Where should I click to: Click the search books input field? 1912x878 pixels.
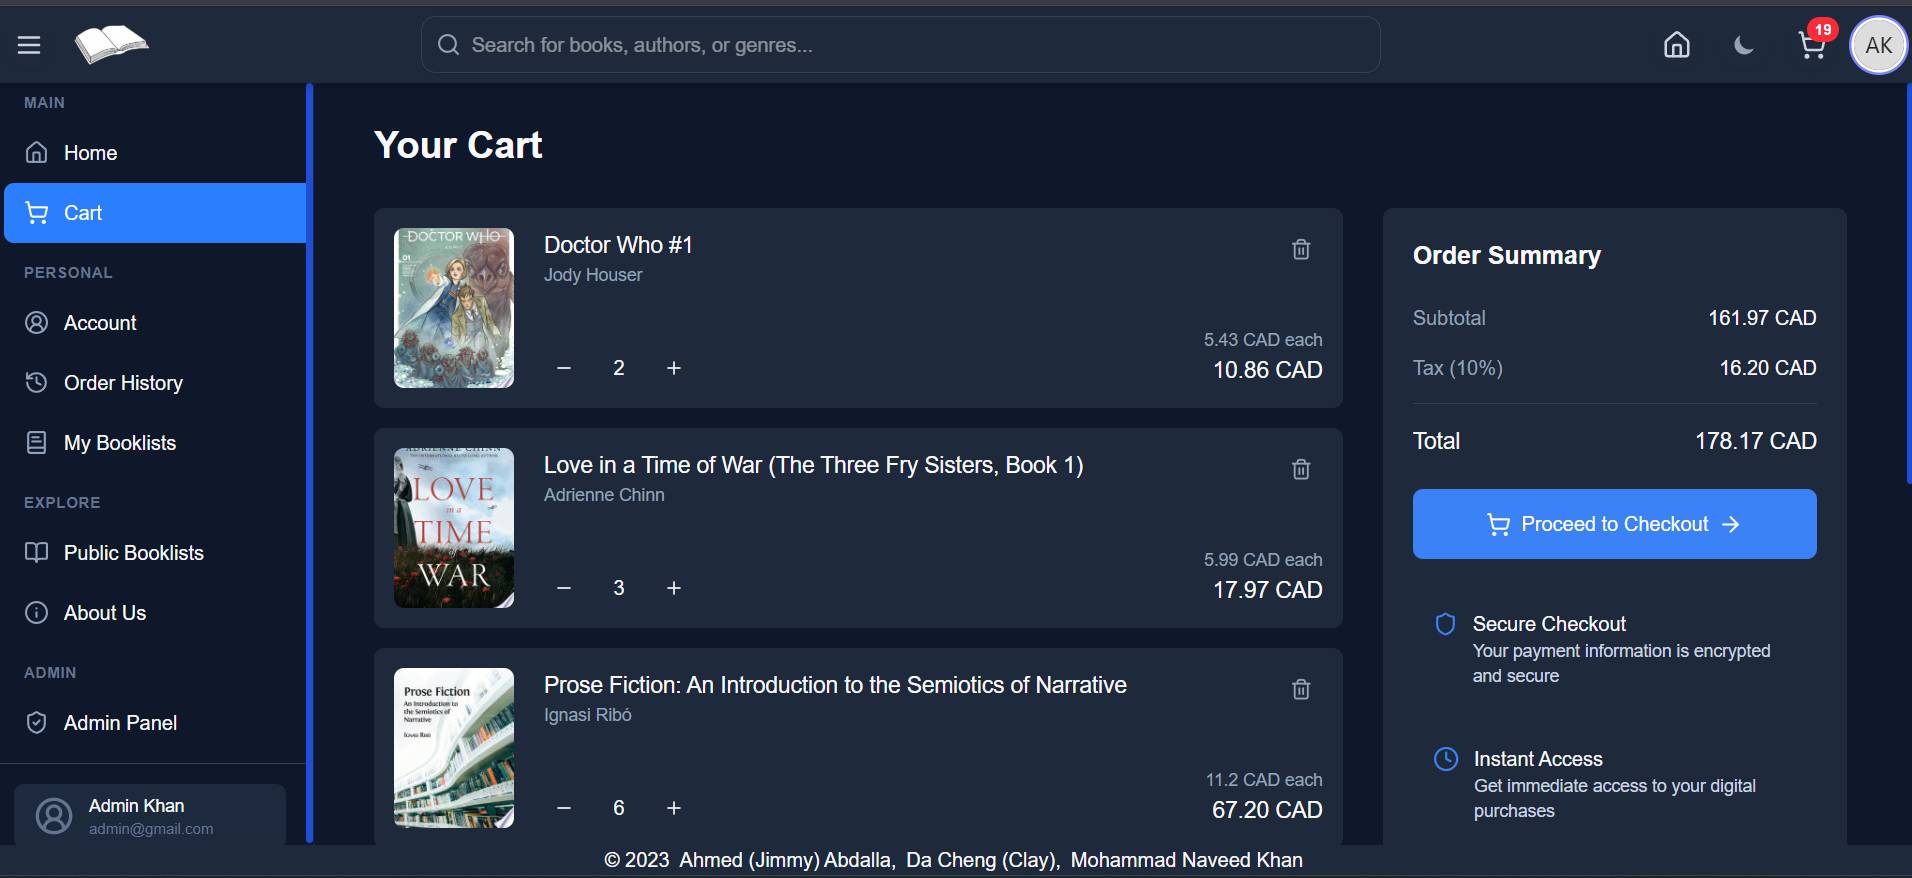[x=900, y=44]
